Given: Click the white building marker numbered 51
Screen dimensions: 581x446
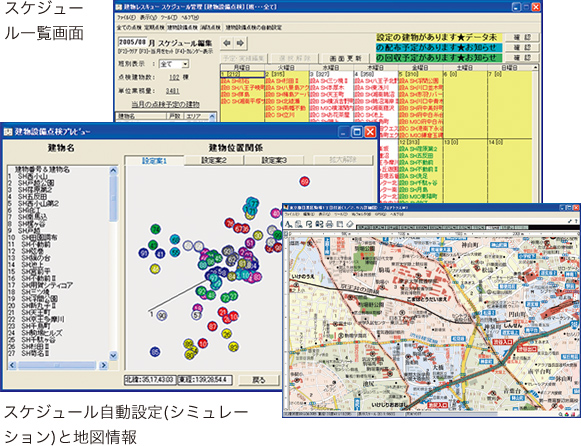Looking at the screenshot, I should click(x=197, y=315).
